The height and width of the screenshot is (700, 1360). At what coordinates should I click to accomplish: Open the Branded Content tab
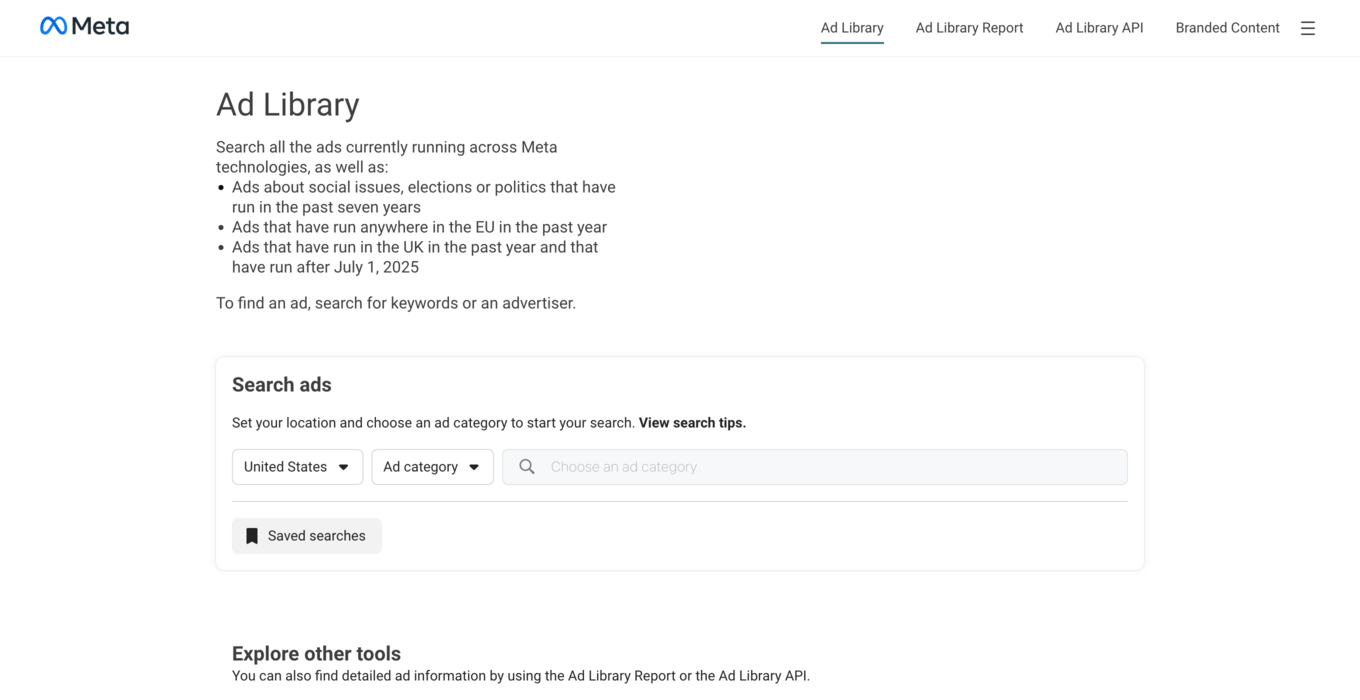tap(1227, 28)
